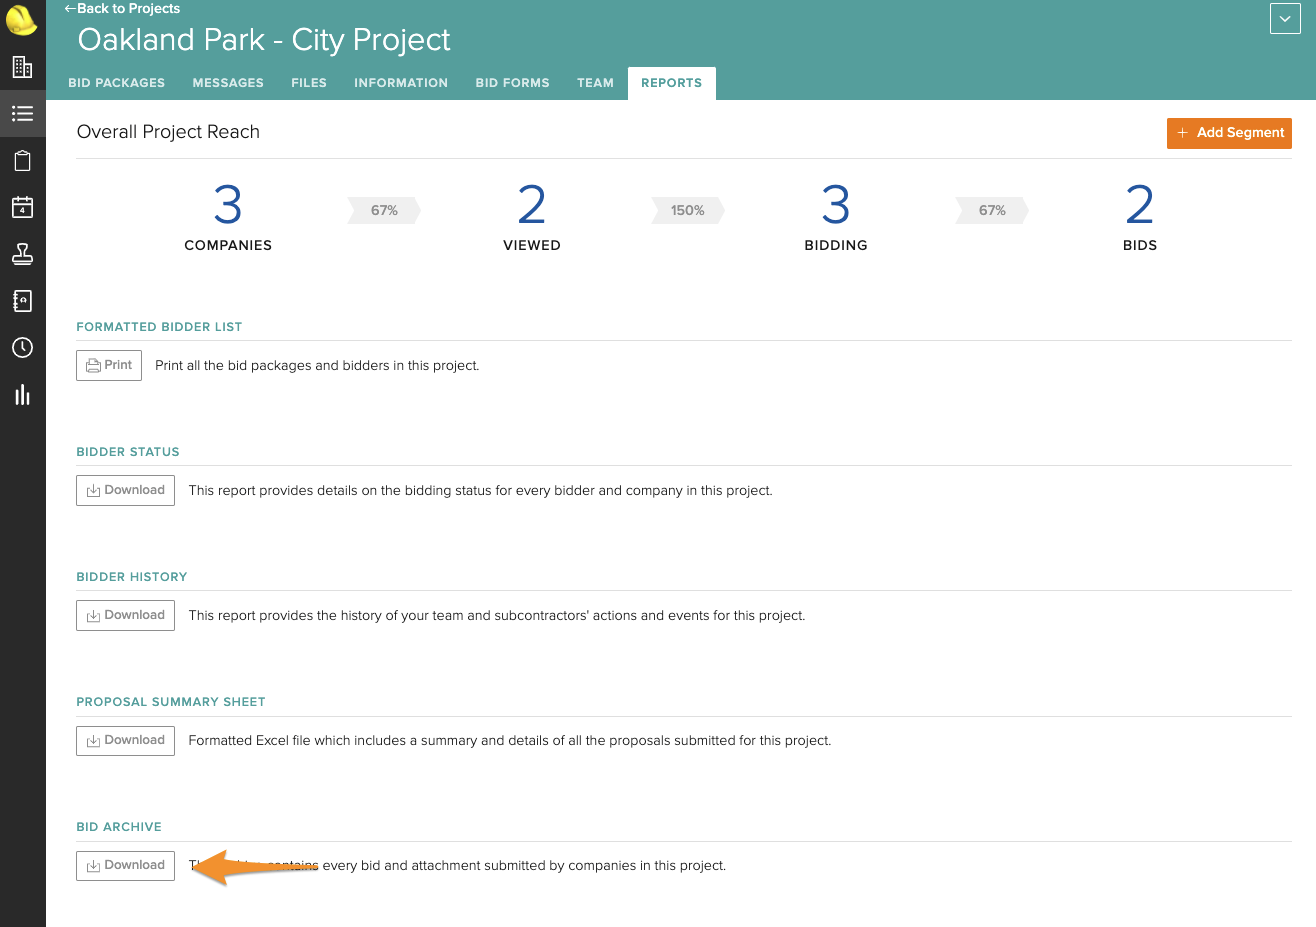
Task: Open the address book icon in sidebar
Action: (x=22, y=301)
